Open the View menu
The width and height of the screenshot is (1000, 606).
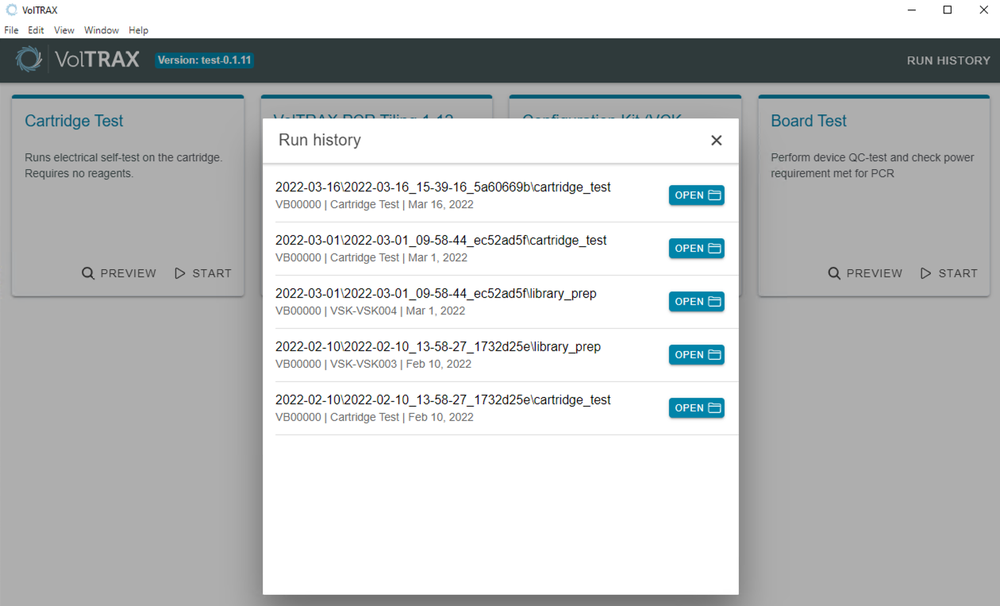(x=64, y=30)
